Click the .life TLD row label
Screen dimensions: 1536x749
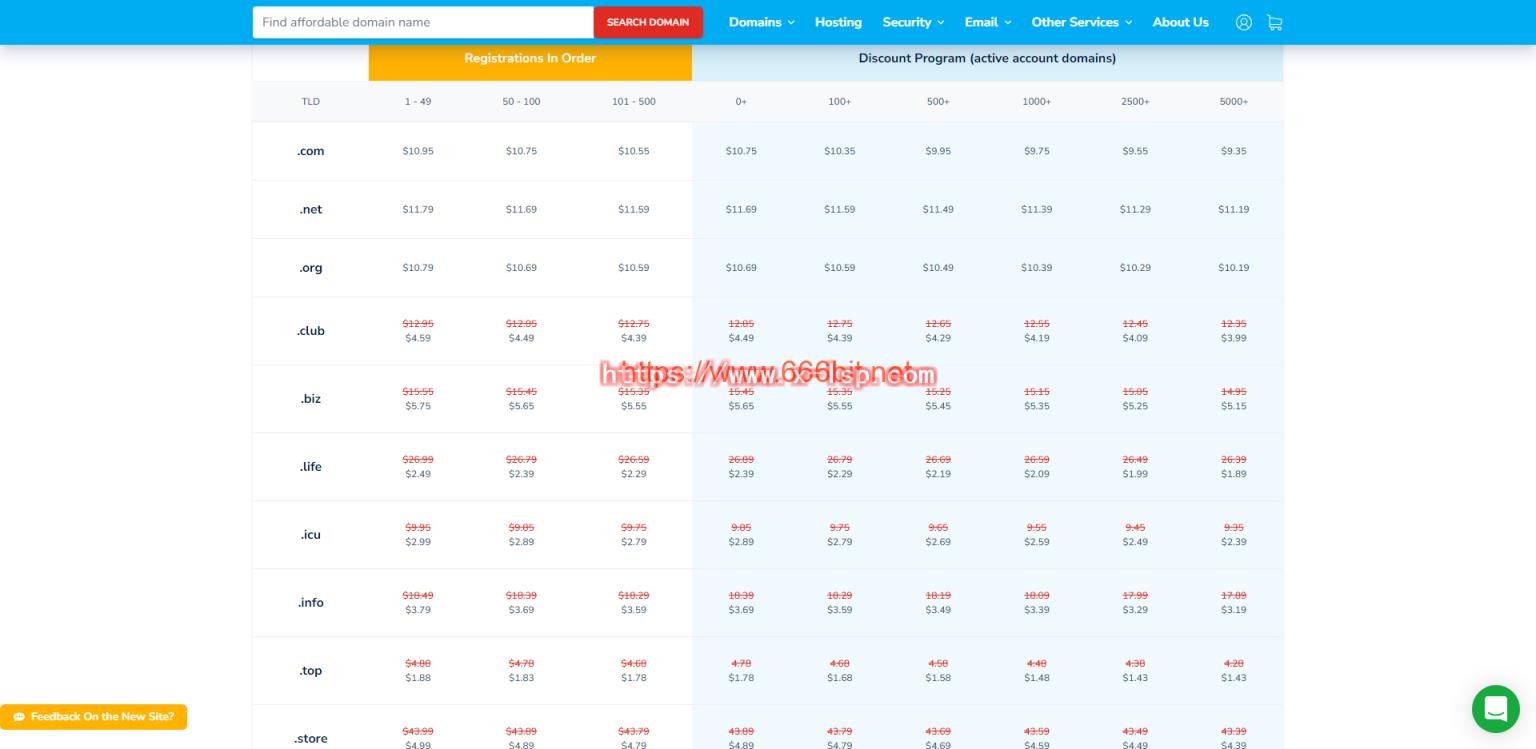click(311, 467)
